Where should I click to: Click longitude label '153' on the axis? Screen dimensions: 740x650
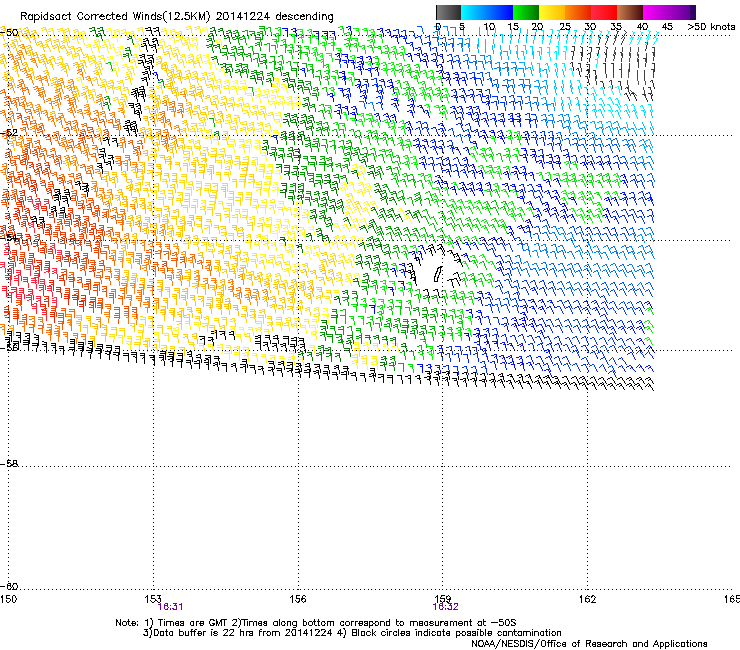[x=153, y=599]
